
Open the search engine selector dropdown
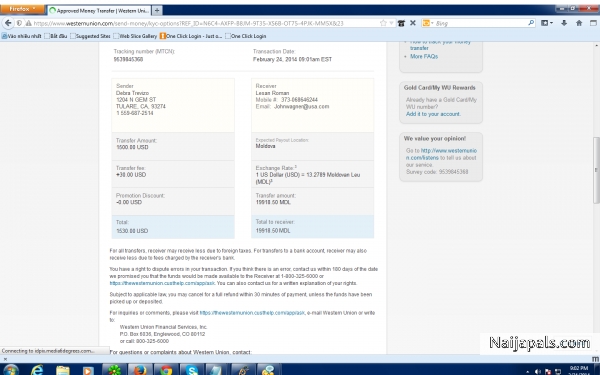click(x=428, y=23)
